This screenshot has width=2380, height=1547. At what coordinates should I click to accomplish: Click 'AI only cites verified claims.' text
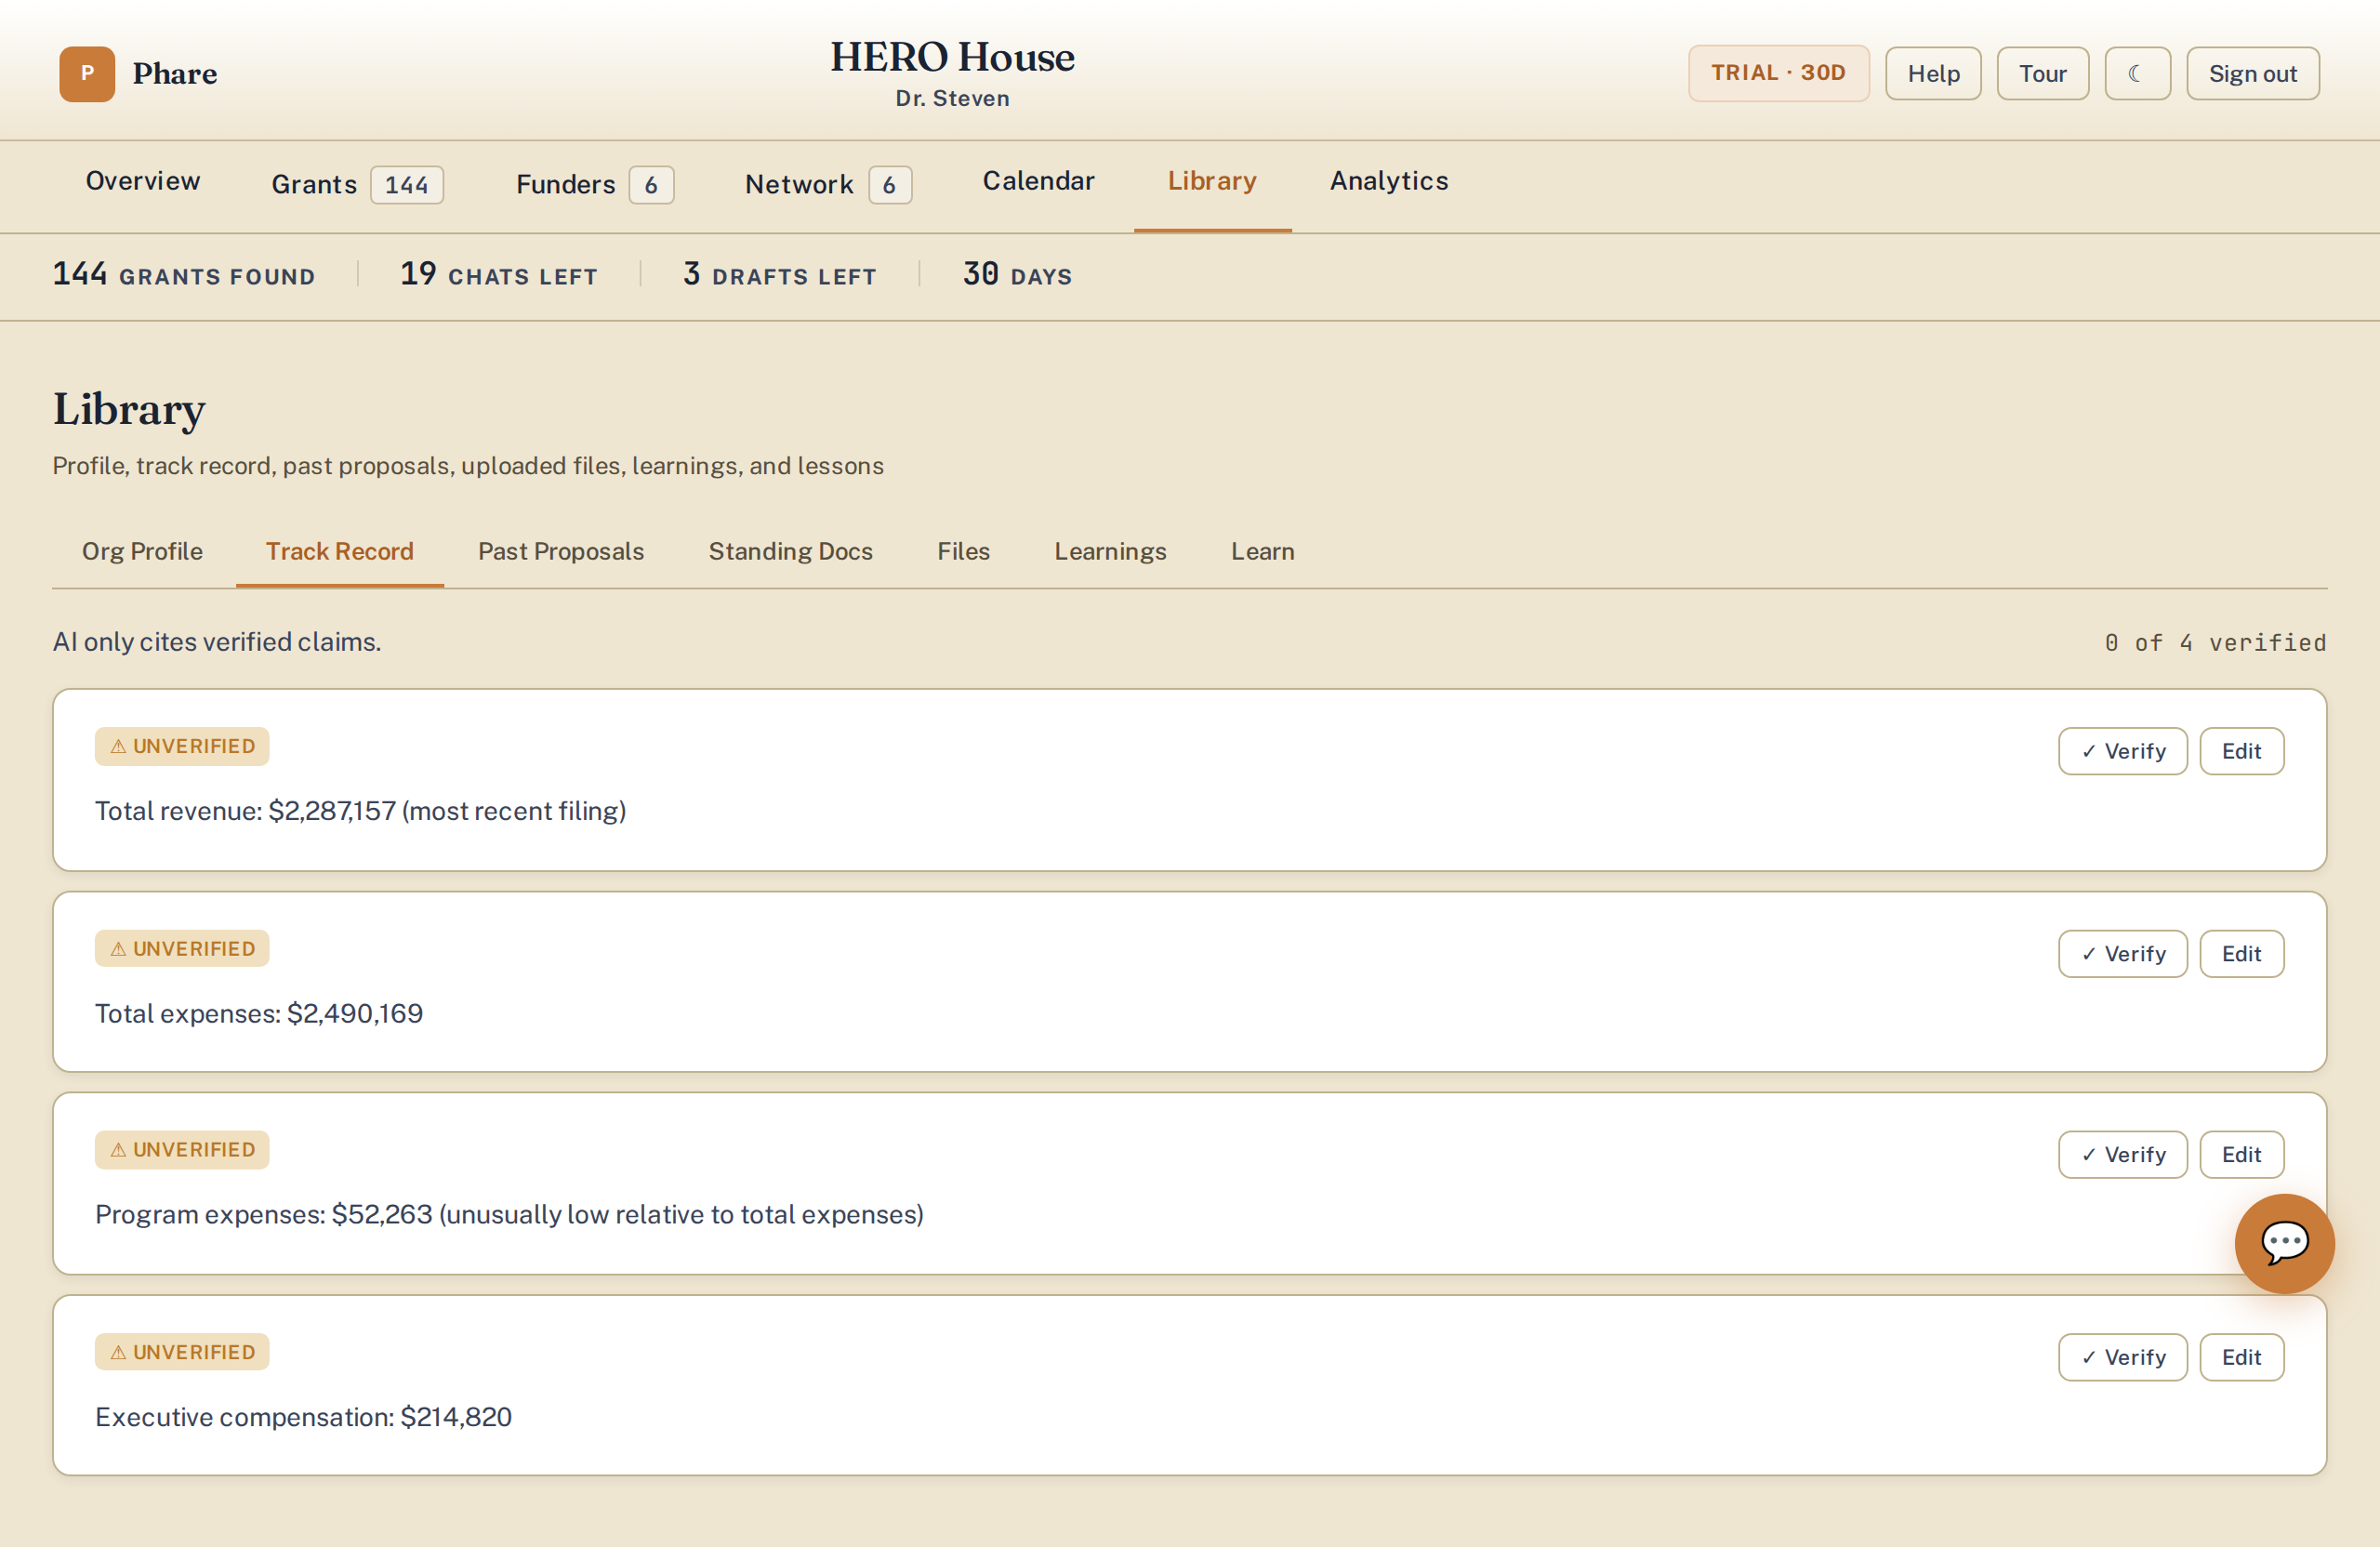click(217, 642)
